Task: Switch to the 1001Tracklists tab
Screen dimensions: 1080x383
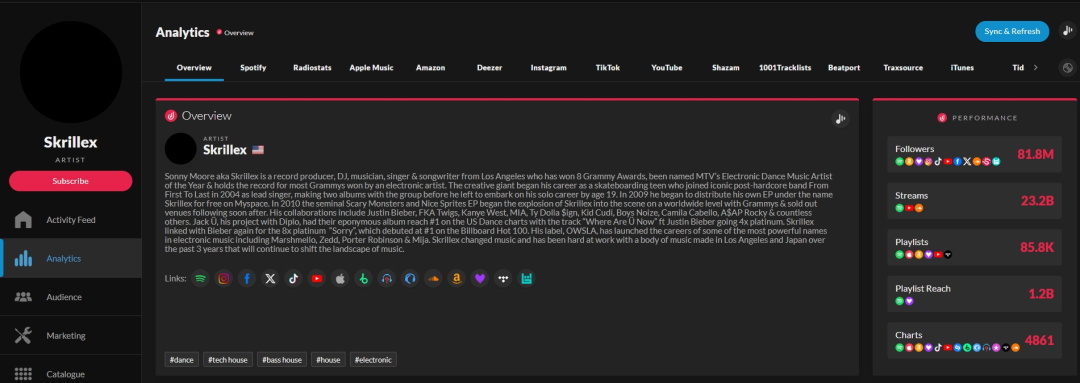Action: pyautogui.click(x=785, y=68)
